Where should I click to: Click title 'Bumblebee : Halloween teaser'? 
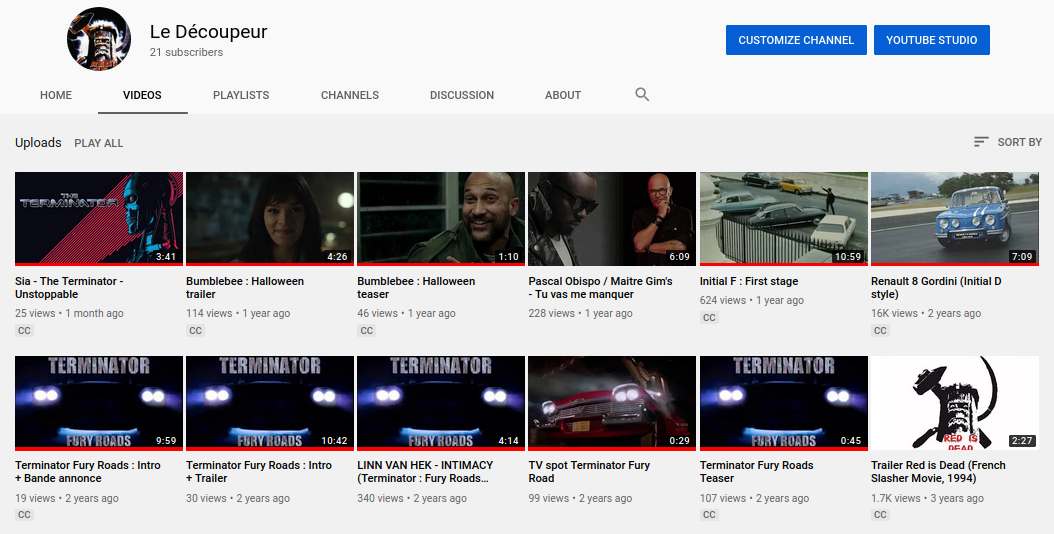coord(416,288)
